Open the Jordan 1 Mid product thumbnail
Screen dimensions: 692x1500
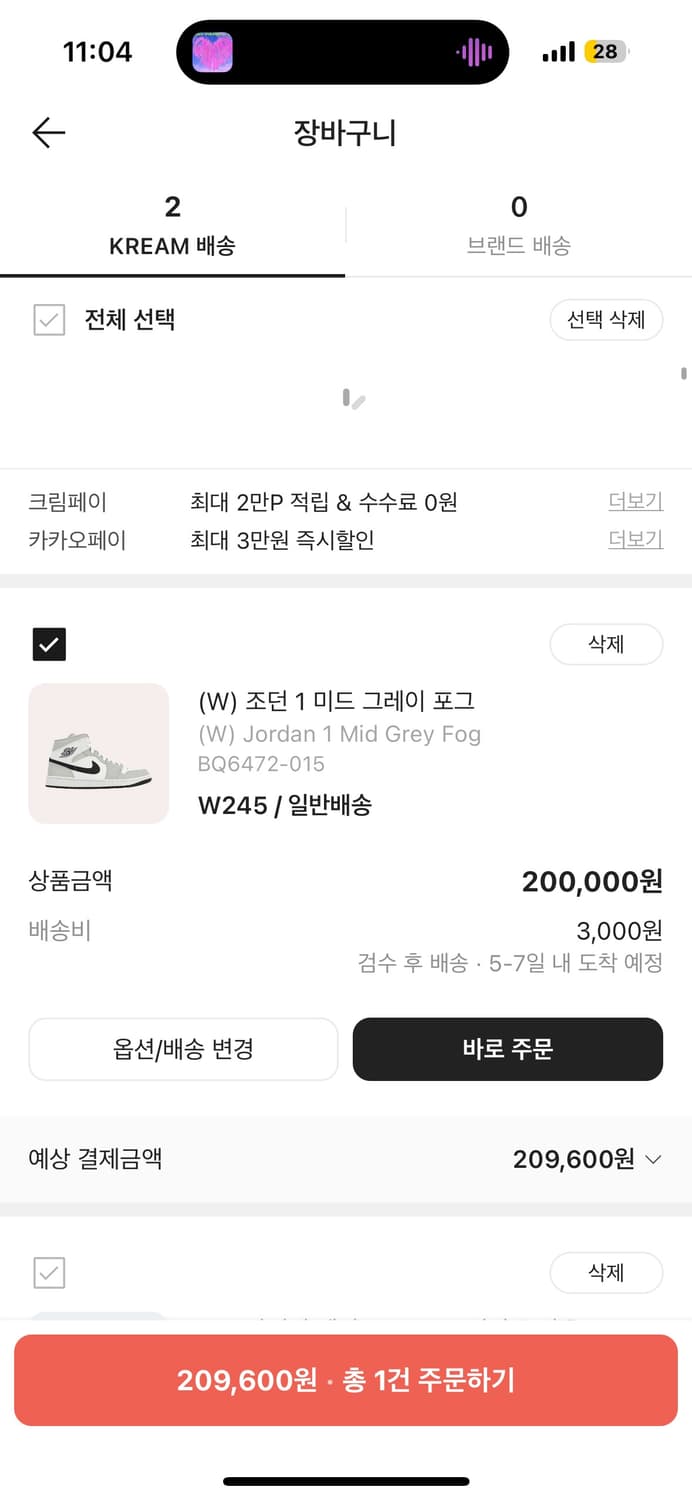point(98,753)
